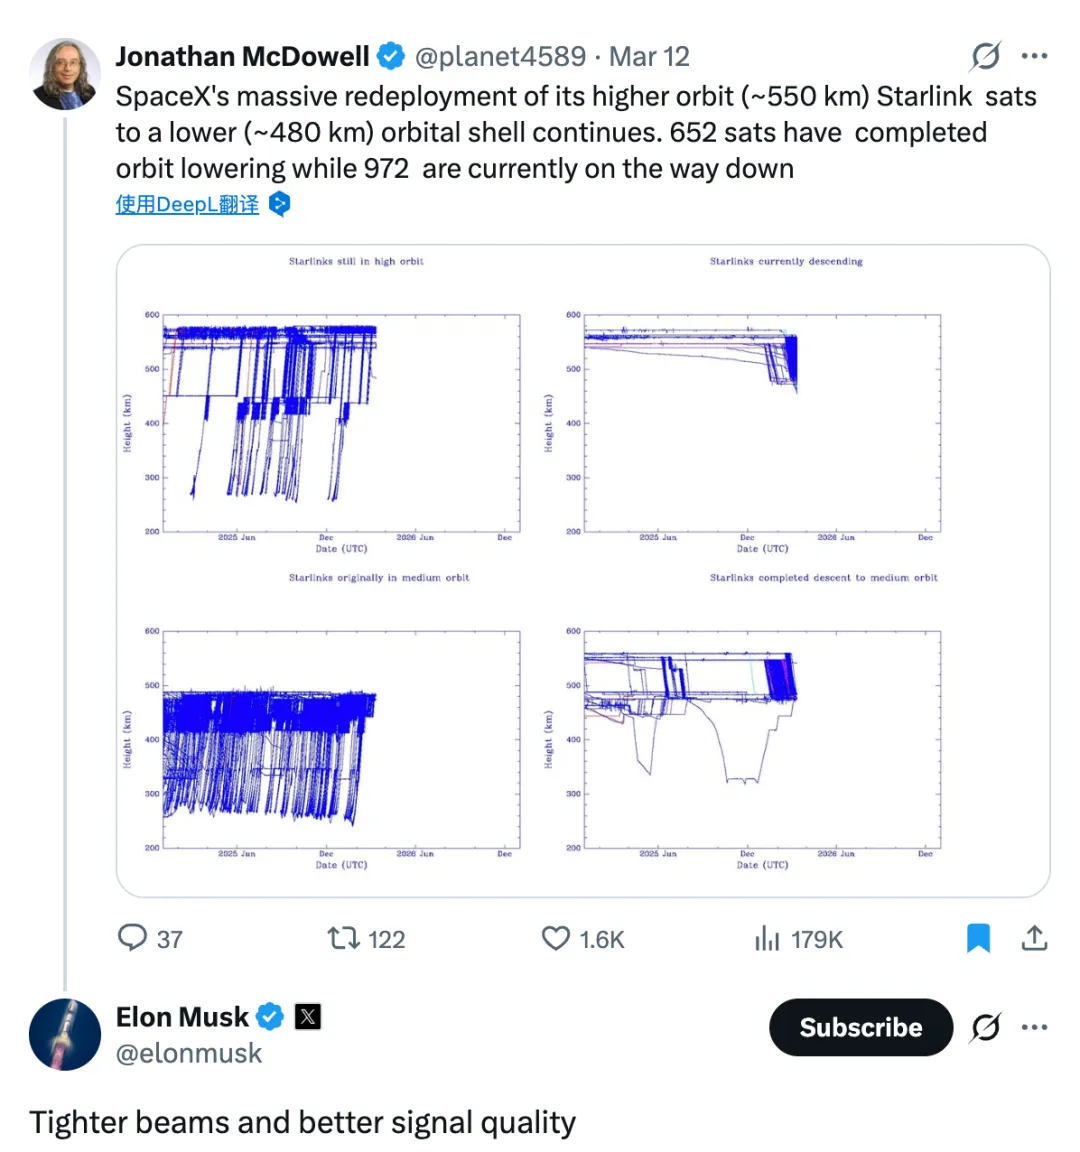This screenshot has width=1080, height=1152.
Task: Click Grok icon on Jonathan McDowell's post
Action: point(985,57)
